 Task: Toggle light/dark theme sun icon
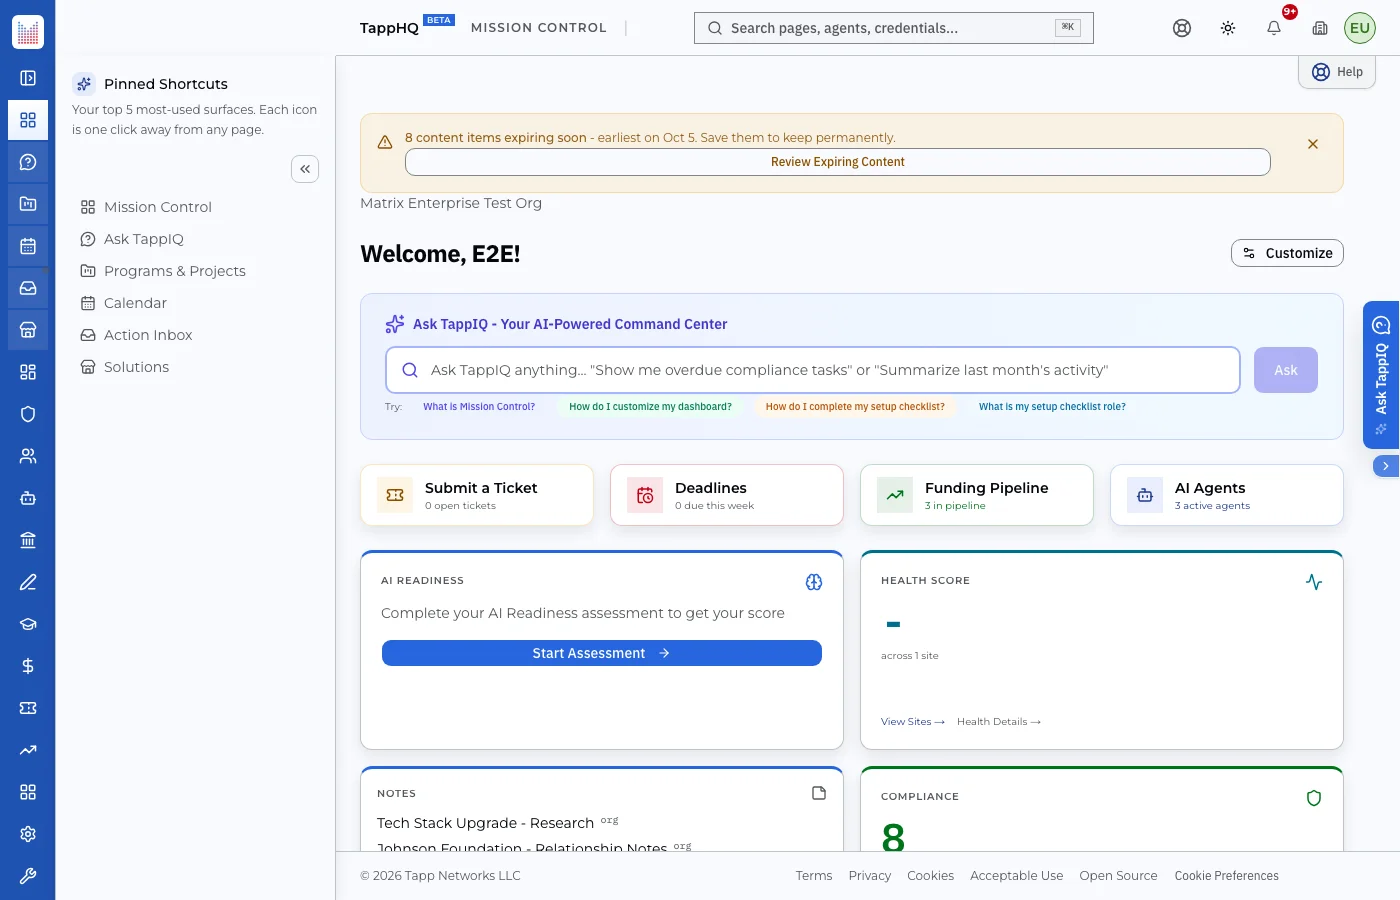click(1228, 28)
